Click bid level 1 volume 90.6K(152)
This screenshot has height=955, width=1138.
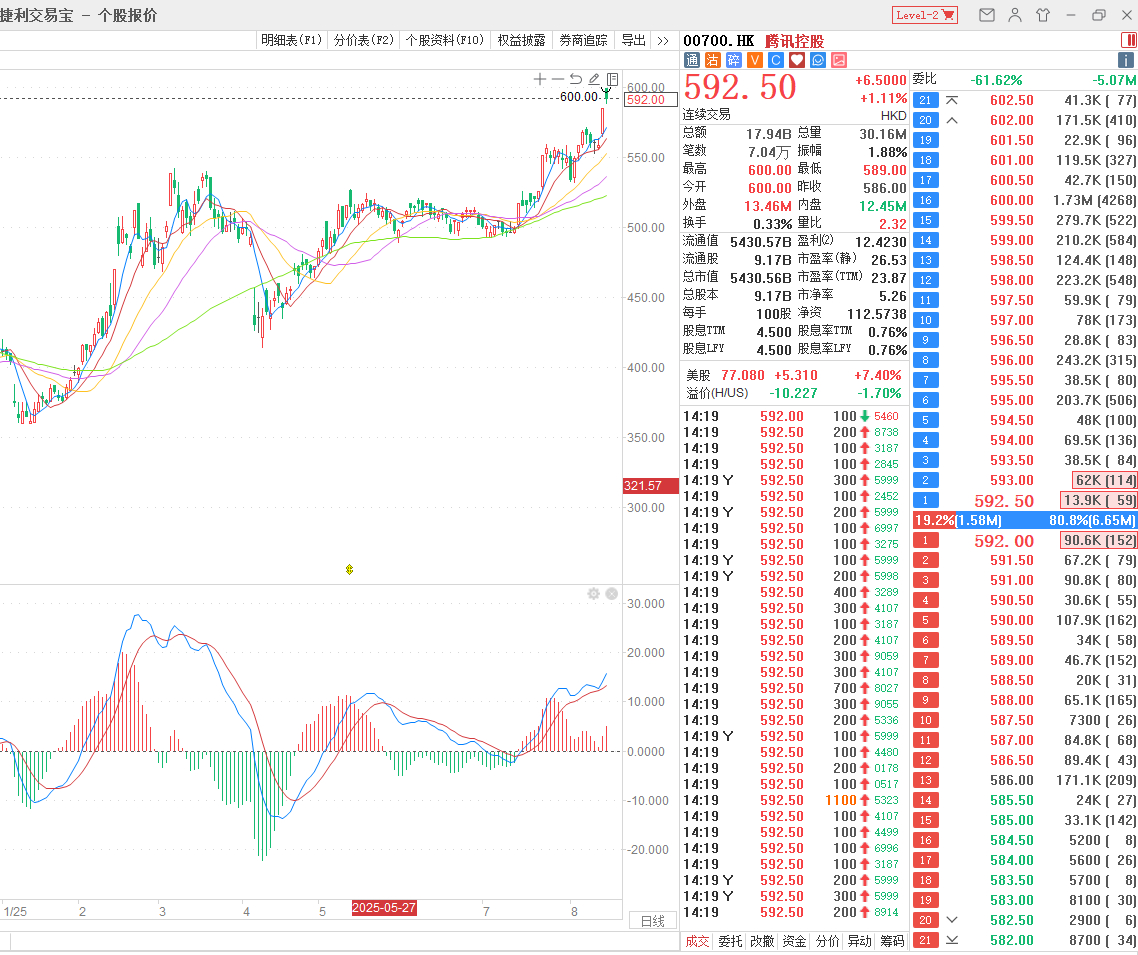click(x=1099, y=541)
